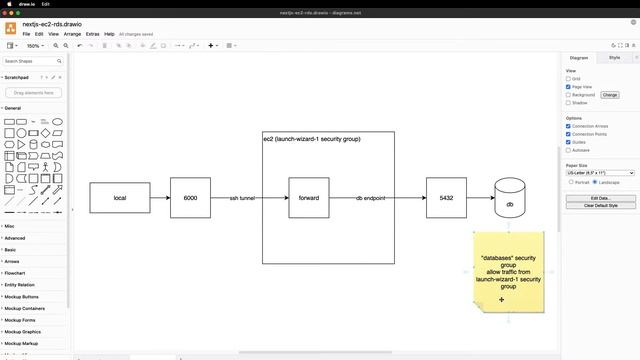The height and width of the screenshot is (360, 640).
Task: Click the Scratchpad close icon
Action: (60, 77)
